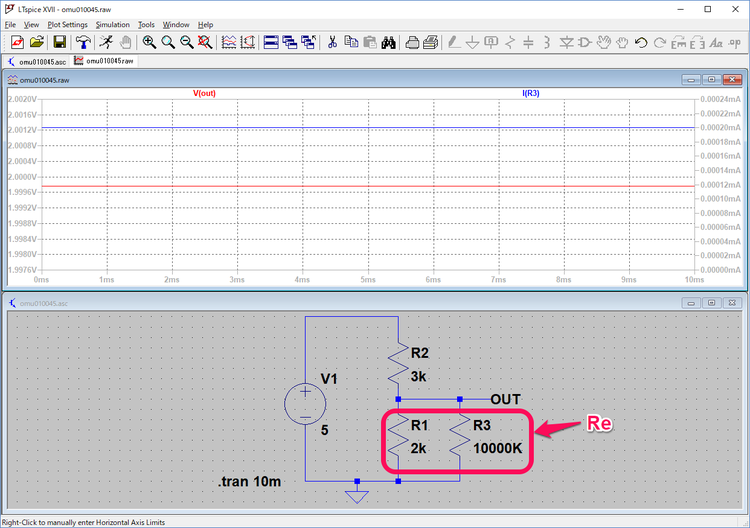Tile windows horizontally using toolbar icon
The height and width of the screenshot is (528, 750).
point(271,42)
